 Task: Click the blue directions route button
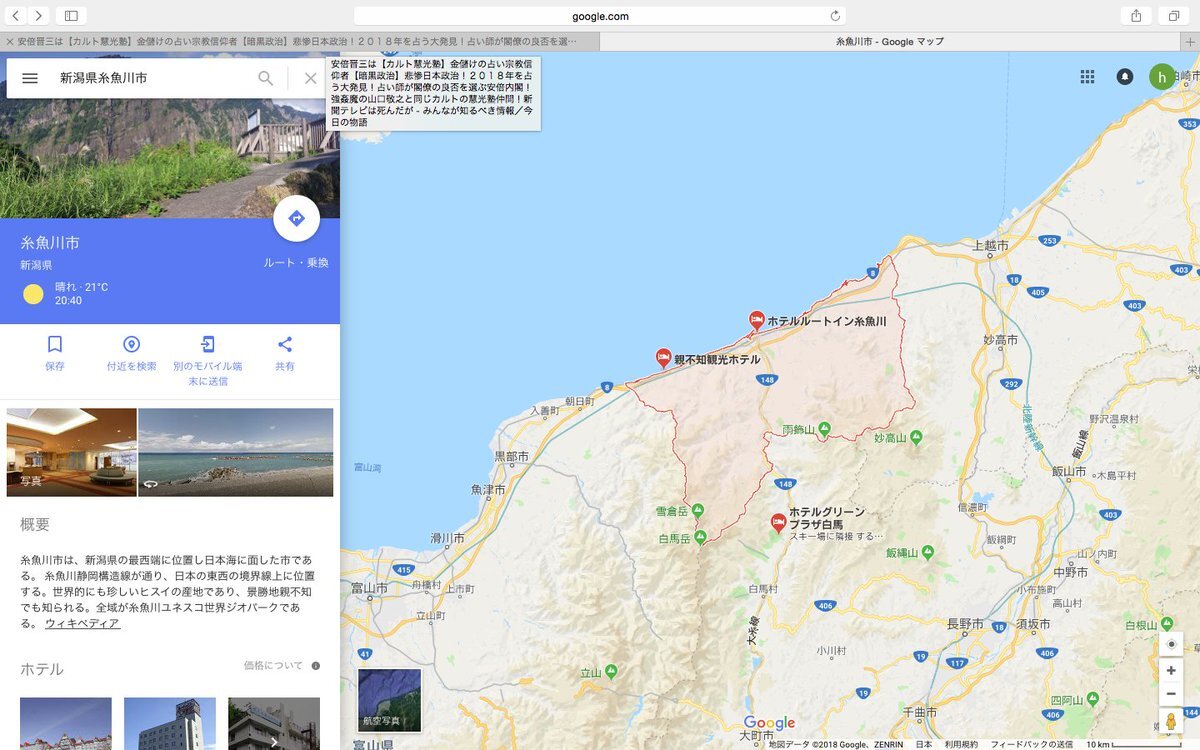click(x=296, y=219)
